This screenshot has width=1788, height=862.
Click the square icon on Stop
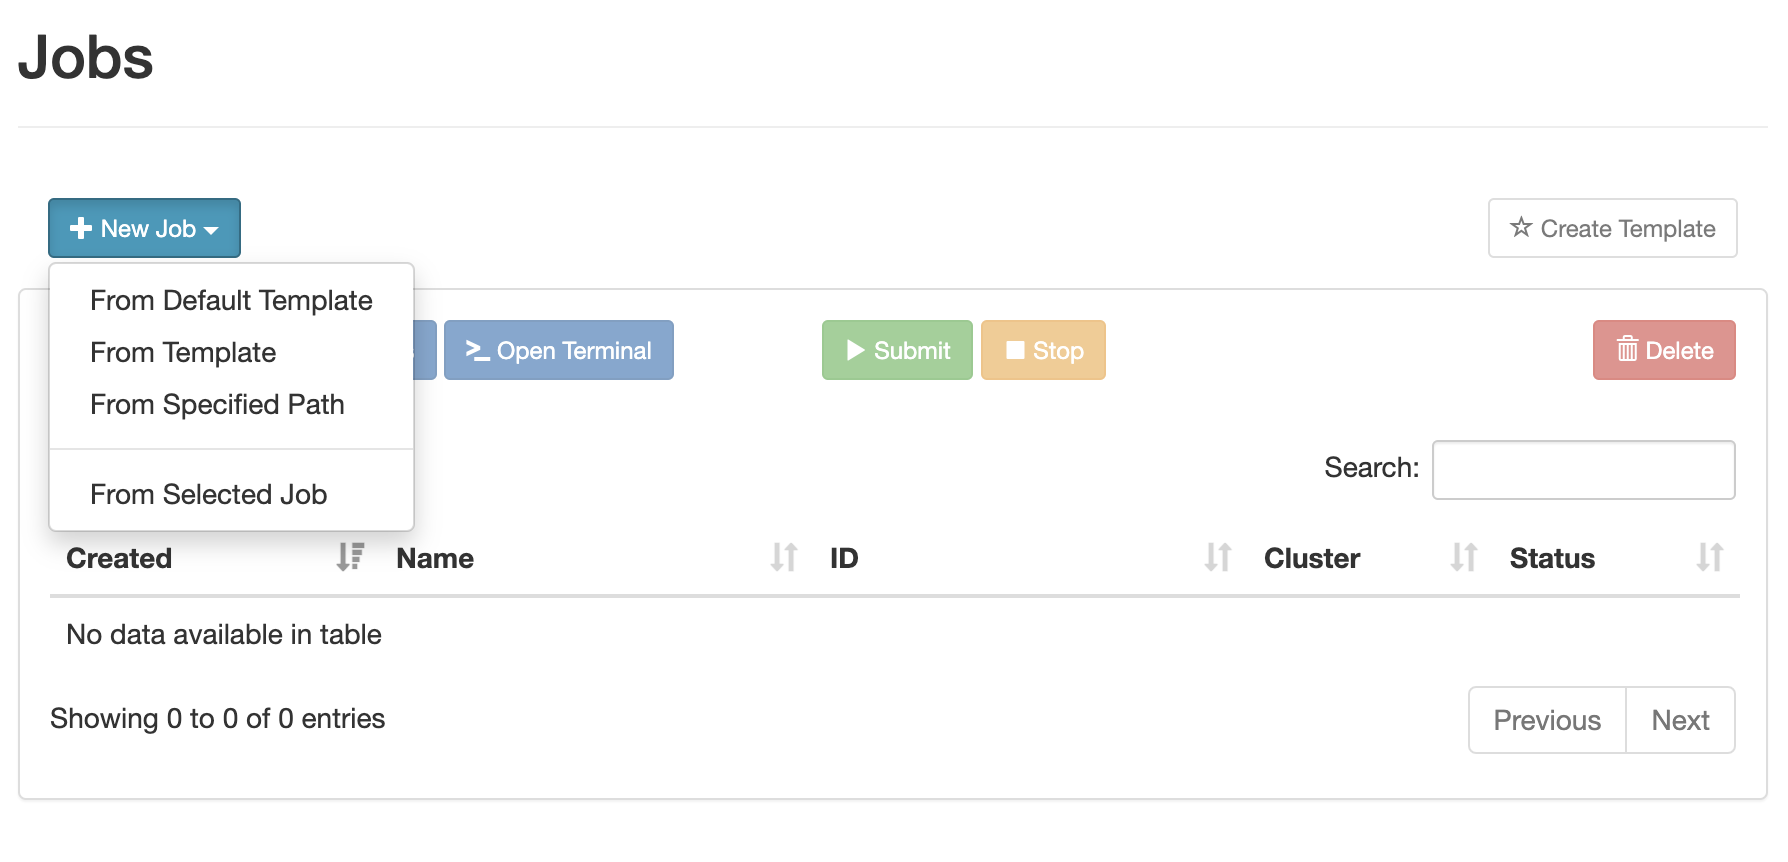click(1015, 350)
